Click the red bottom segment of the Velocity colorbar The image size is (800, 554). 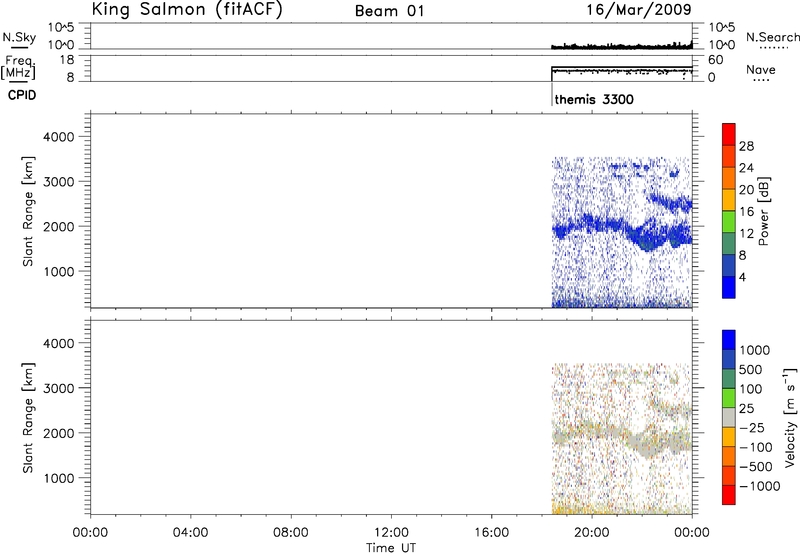(x=729, y=495)
